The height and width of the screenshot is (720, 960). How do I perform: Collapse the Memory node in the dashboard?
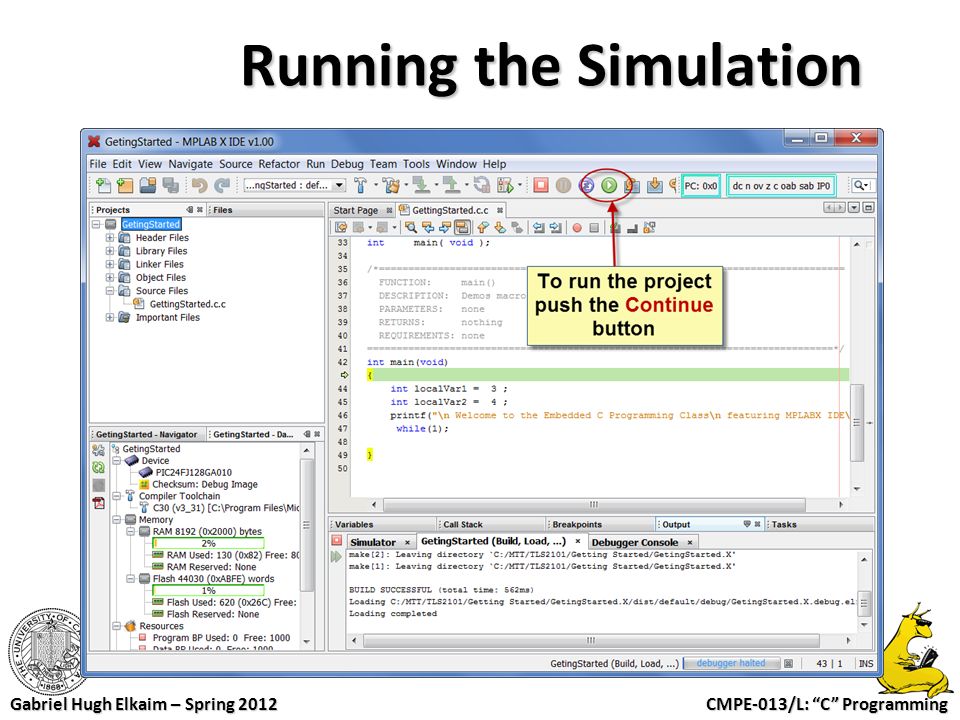(116, 519)
